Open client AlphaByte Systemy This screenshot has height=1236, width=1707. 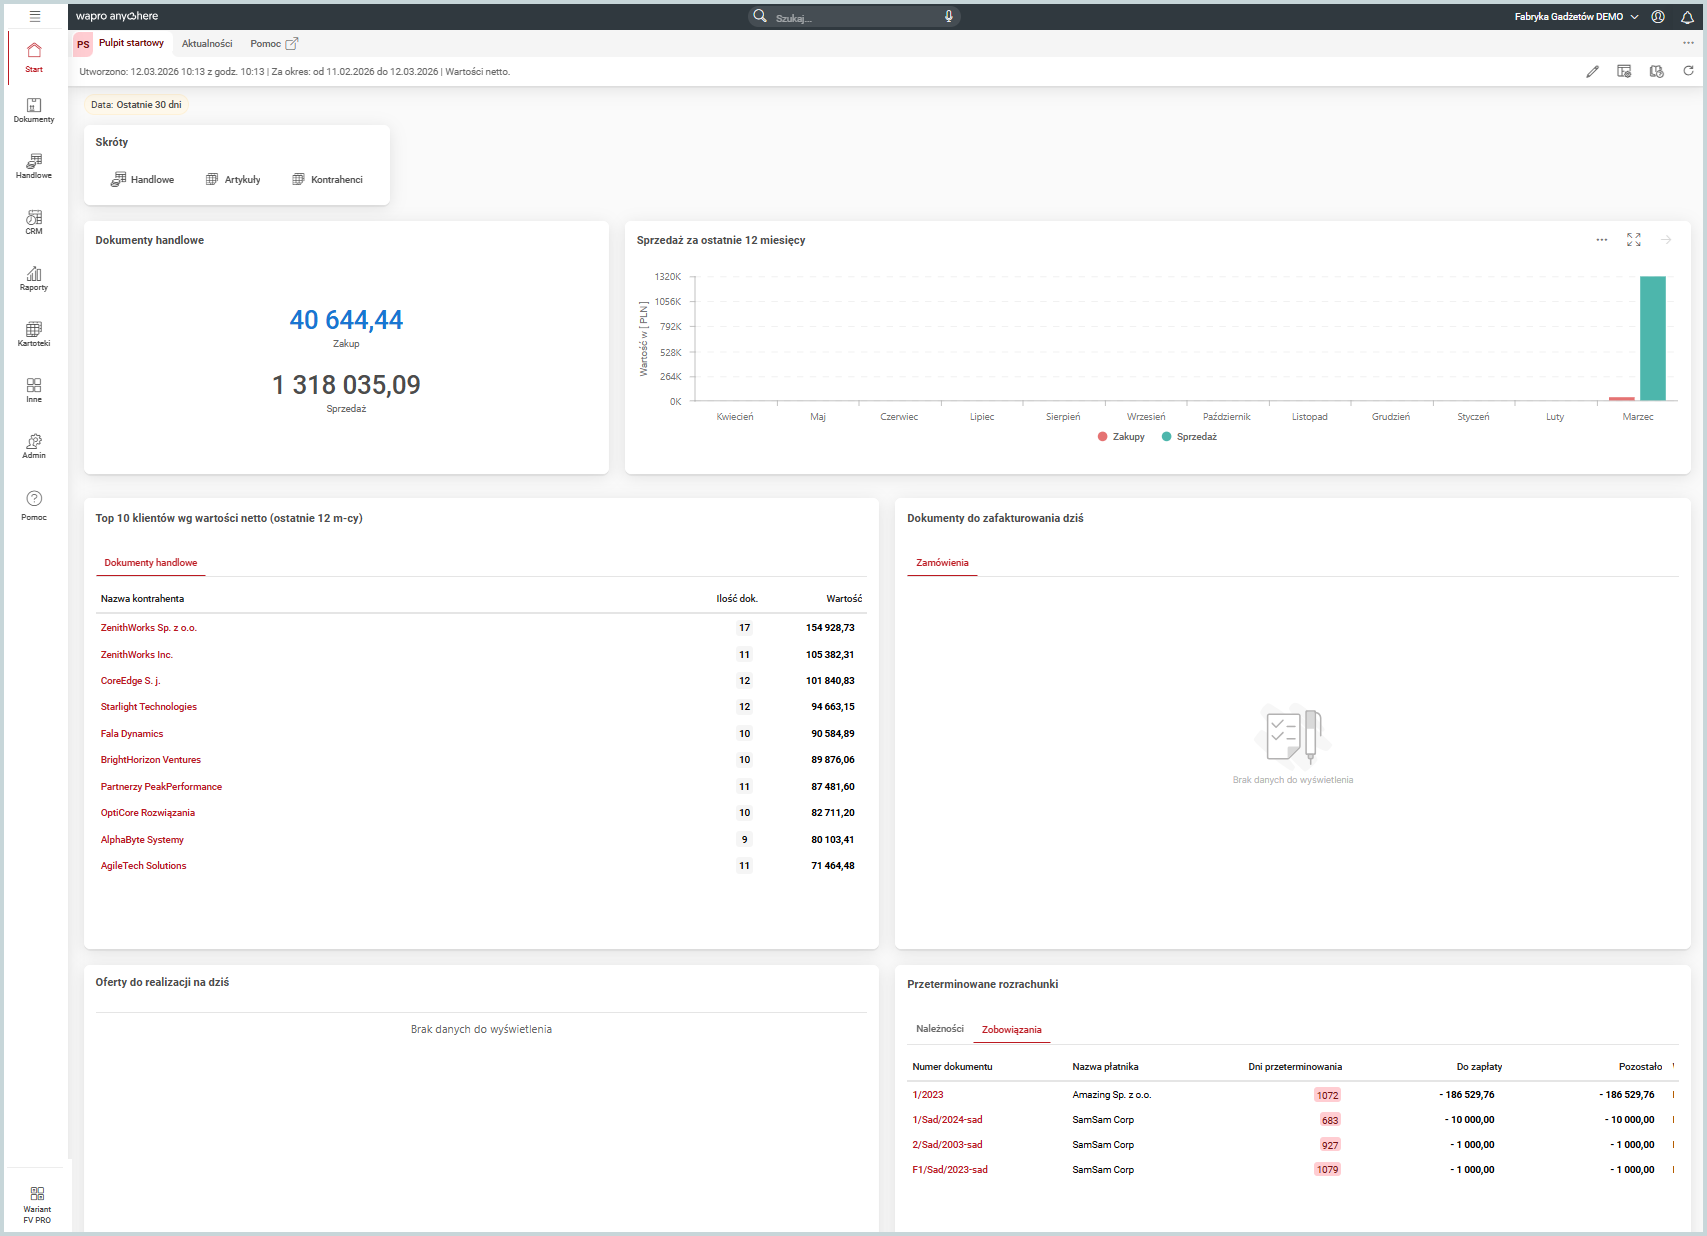[142, 840]
